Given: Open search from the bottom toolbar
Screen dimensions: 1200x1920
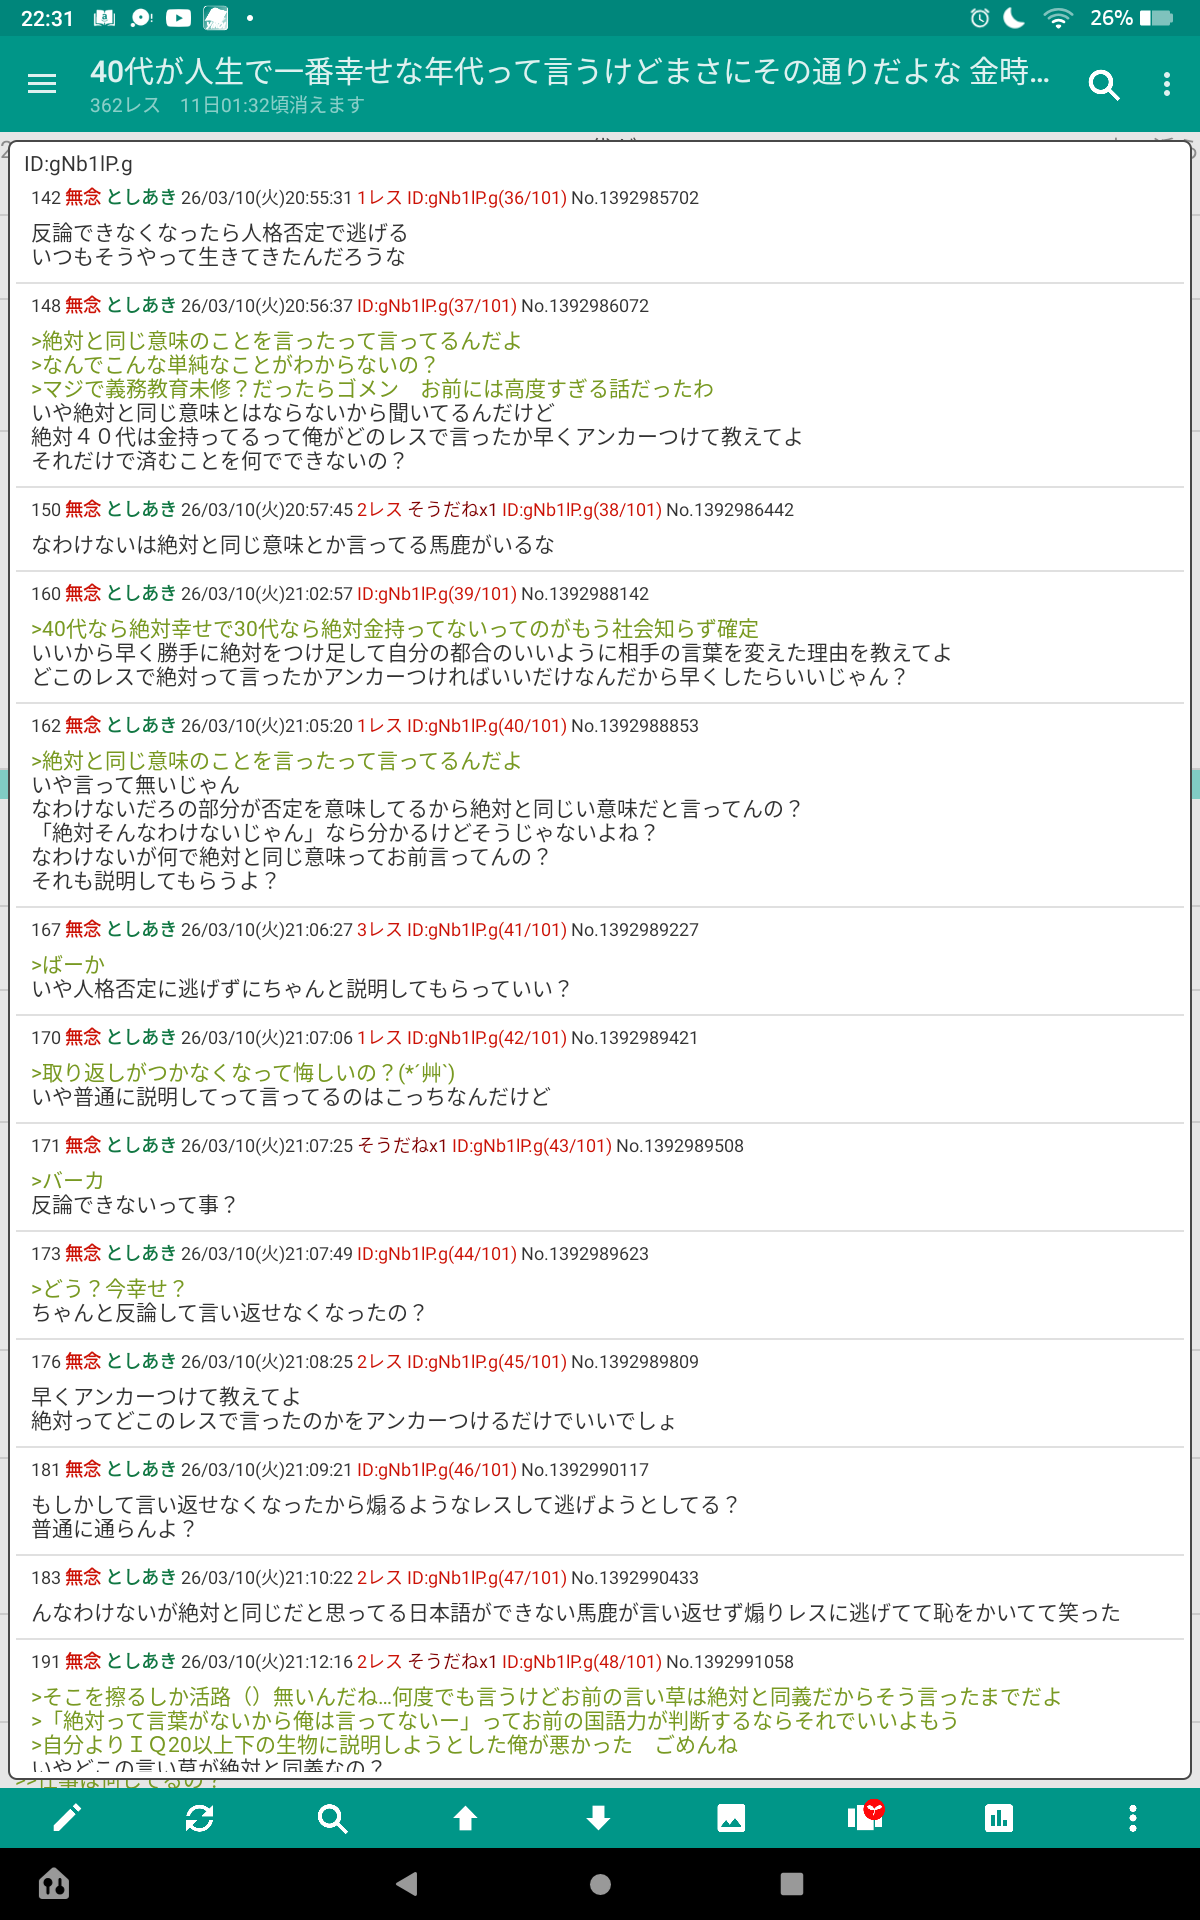Looking at the screenshot, I should [x=332, y=1818].
